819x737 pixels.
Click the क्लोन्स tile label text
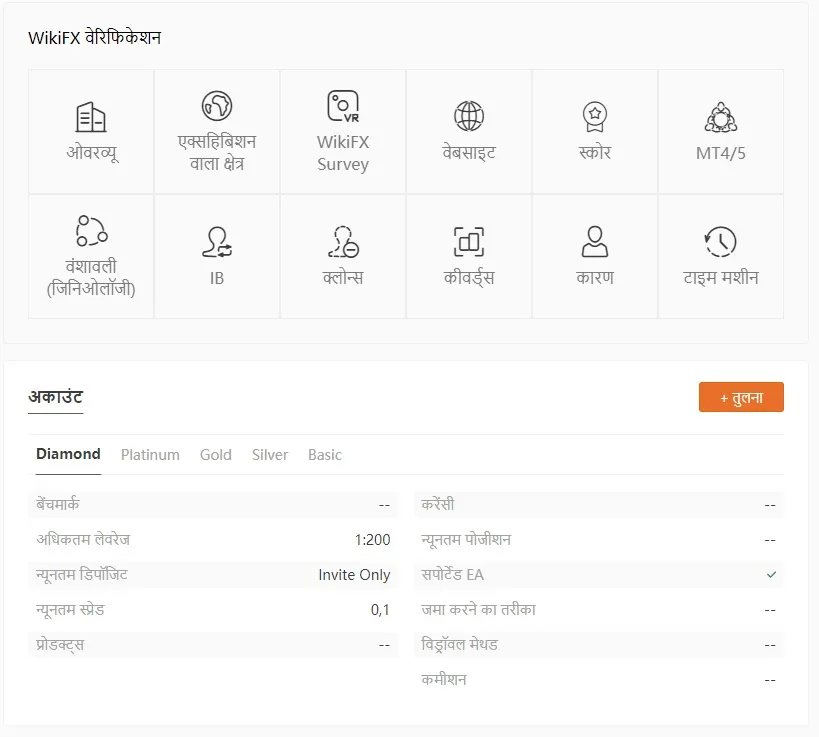click(343, 278)
